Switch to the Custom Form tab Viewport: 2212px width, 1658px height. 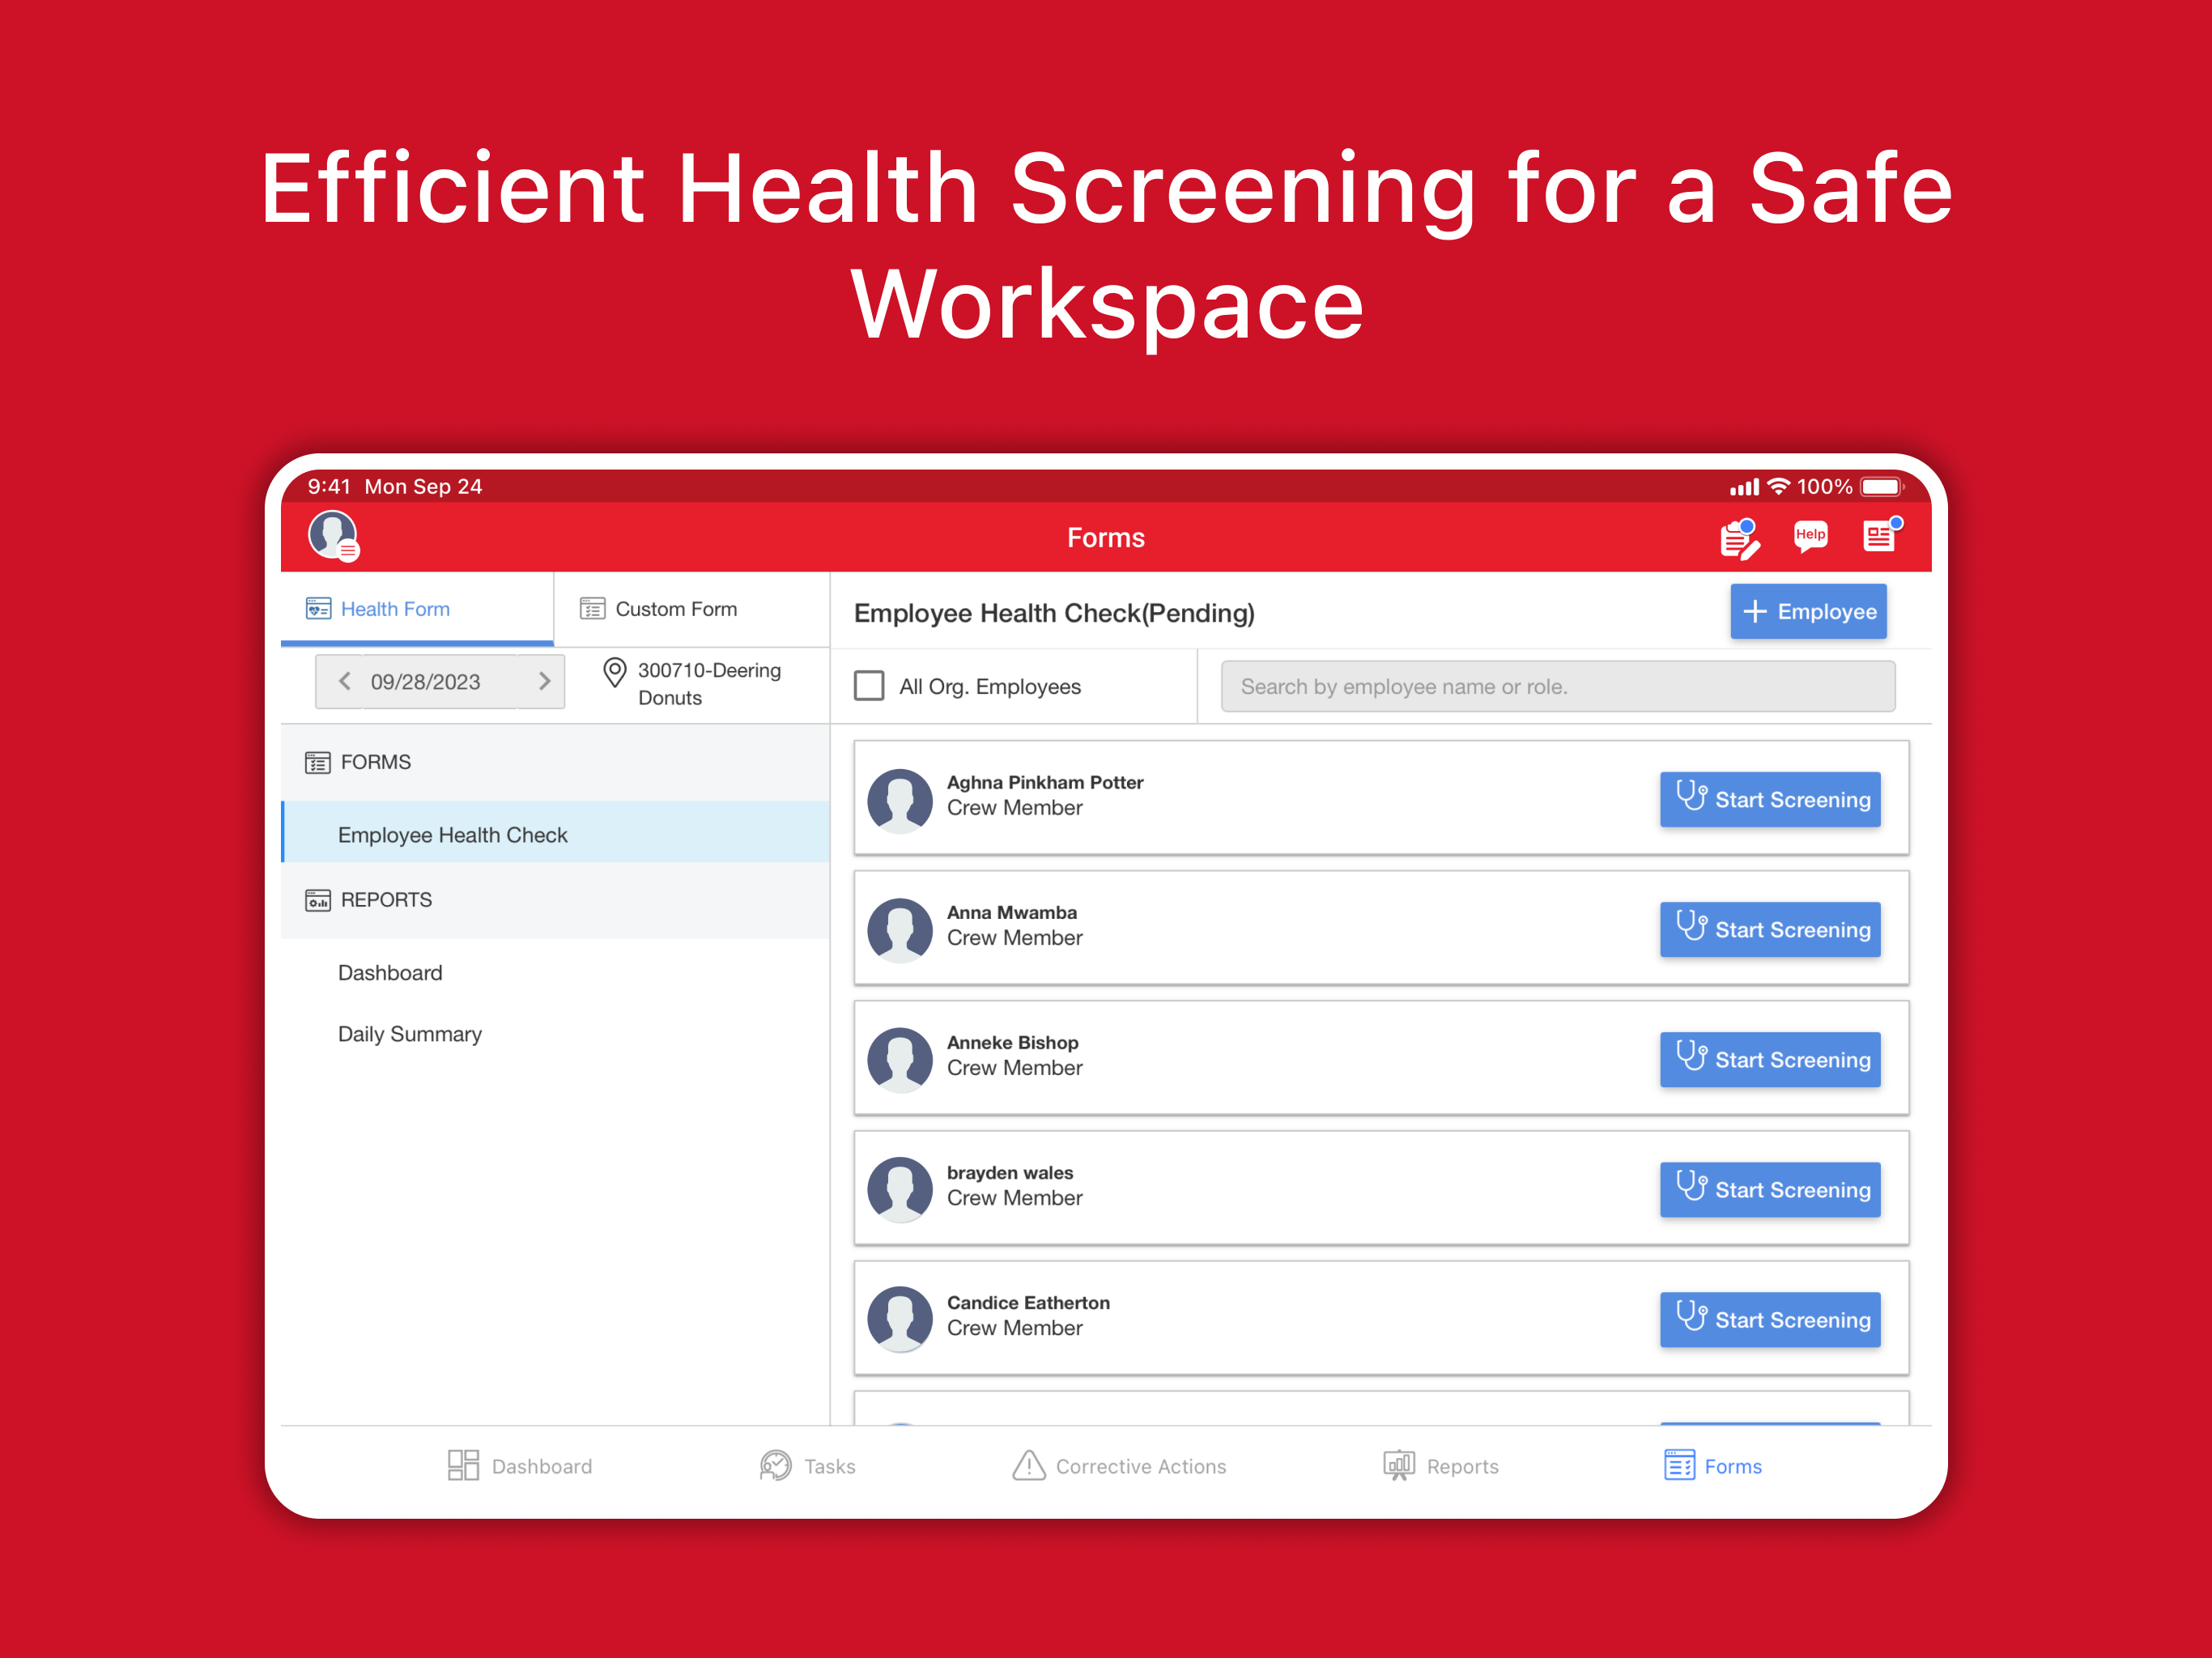(692, 609)
